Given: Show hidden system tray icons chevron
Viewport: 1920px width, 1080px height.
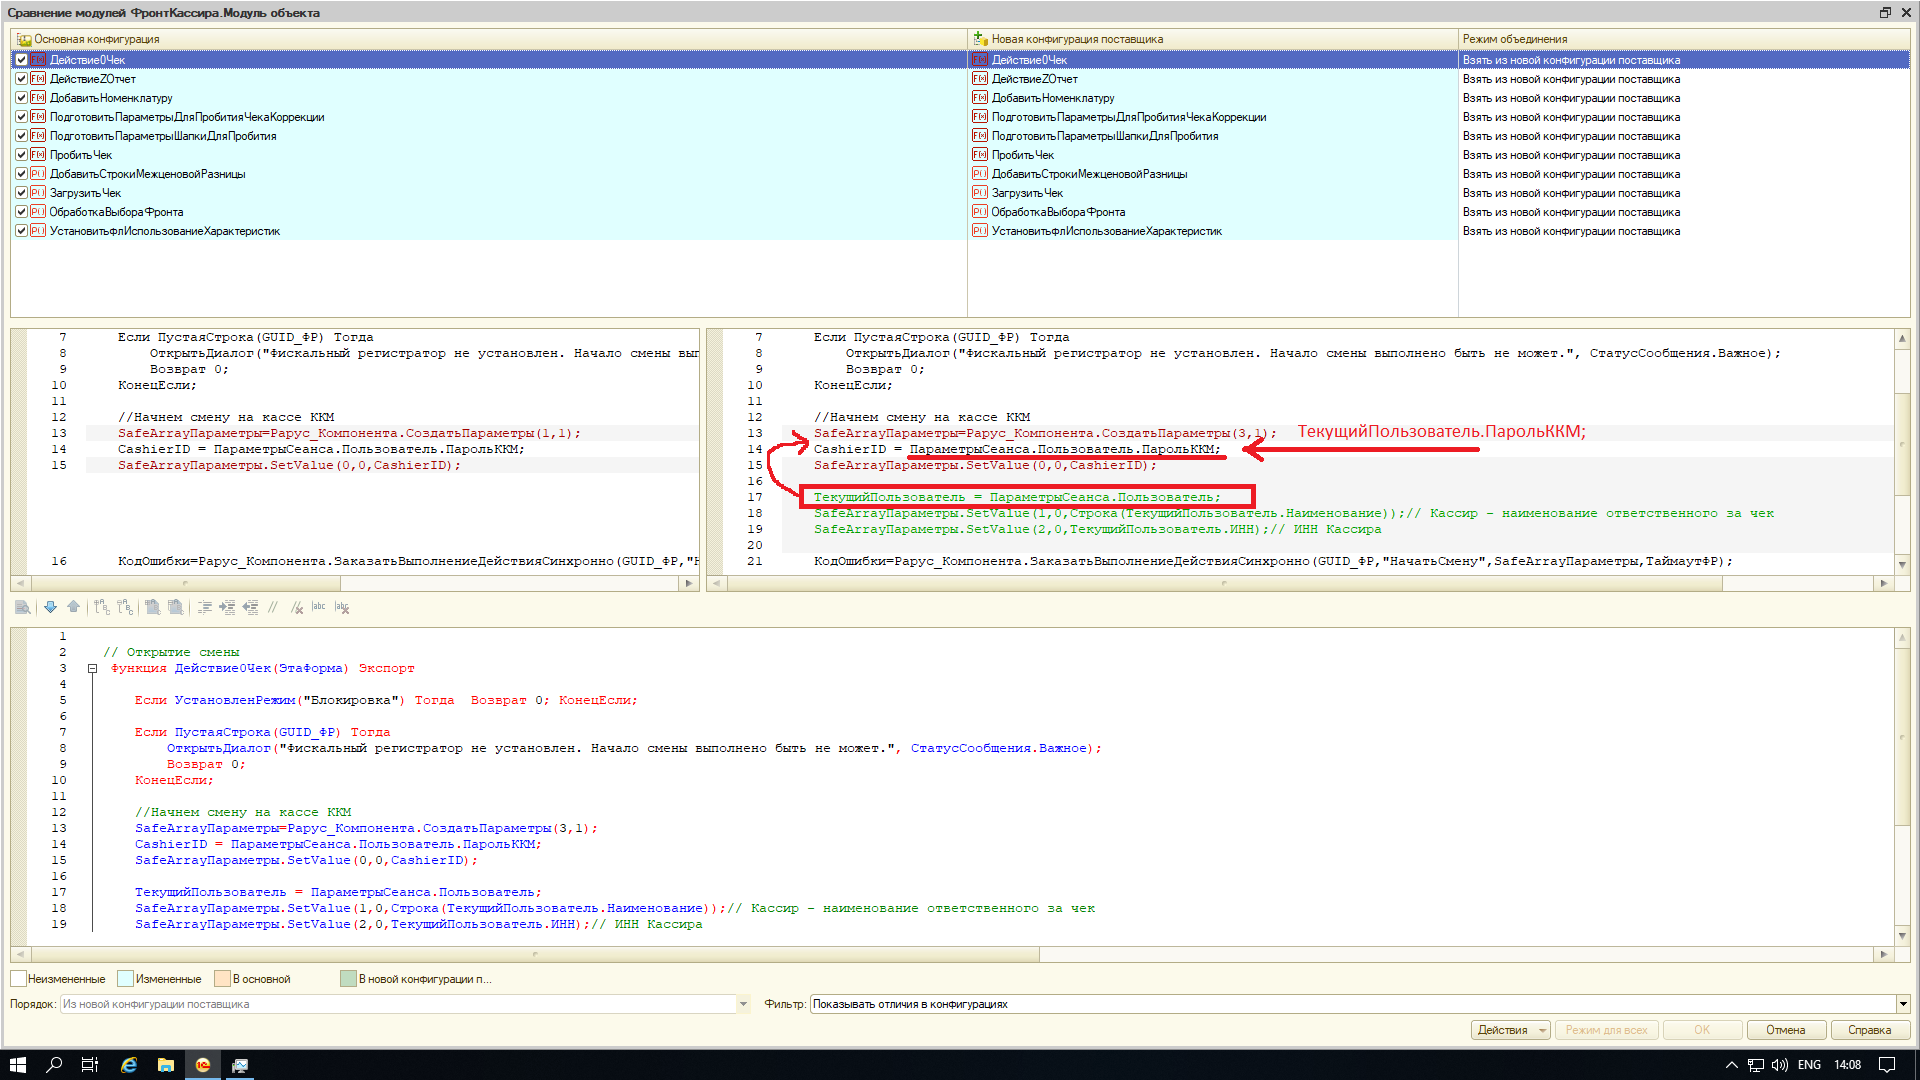Looking at the screenshot, I should pos(1732,1065).
